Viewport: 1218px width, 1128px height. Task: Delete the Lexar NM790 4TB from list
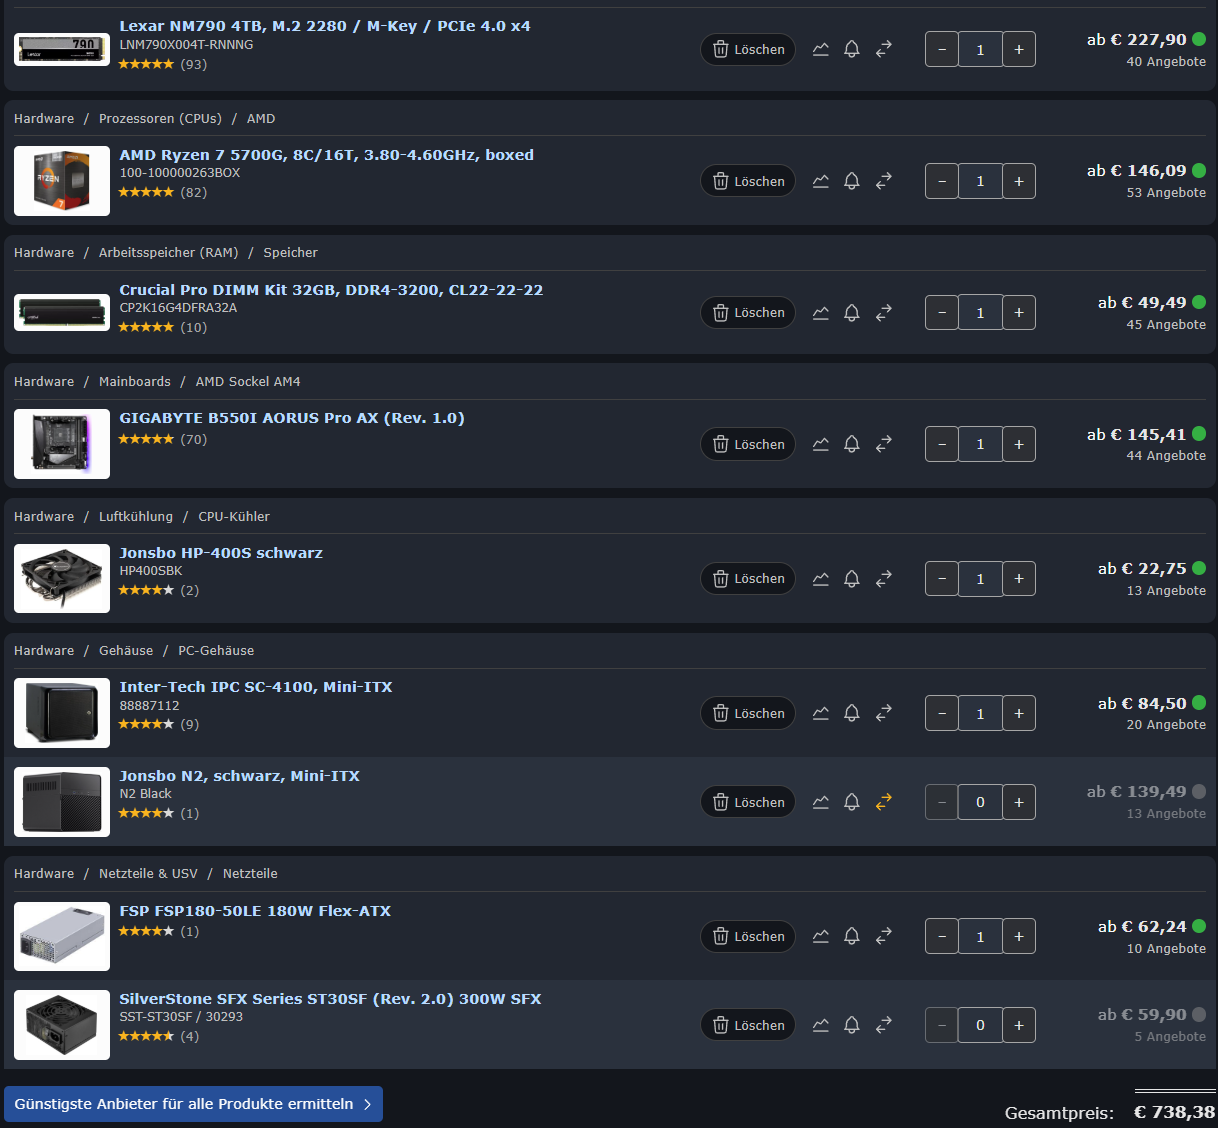coord(748,49)
